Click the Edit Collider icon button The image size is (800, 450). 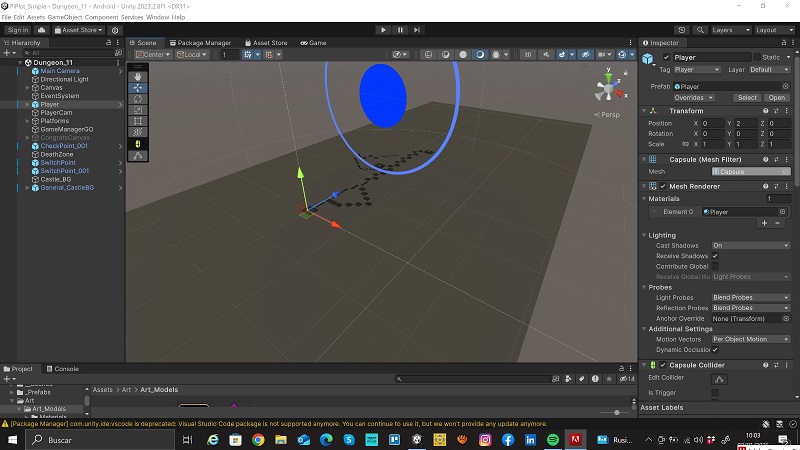(718, 379)
